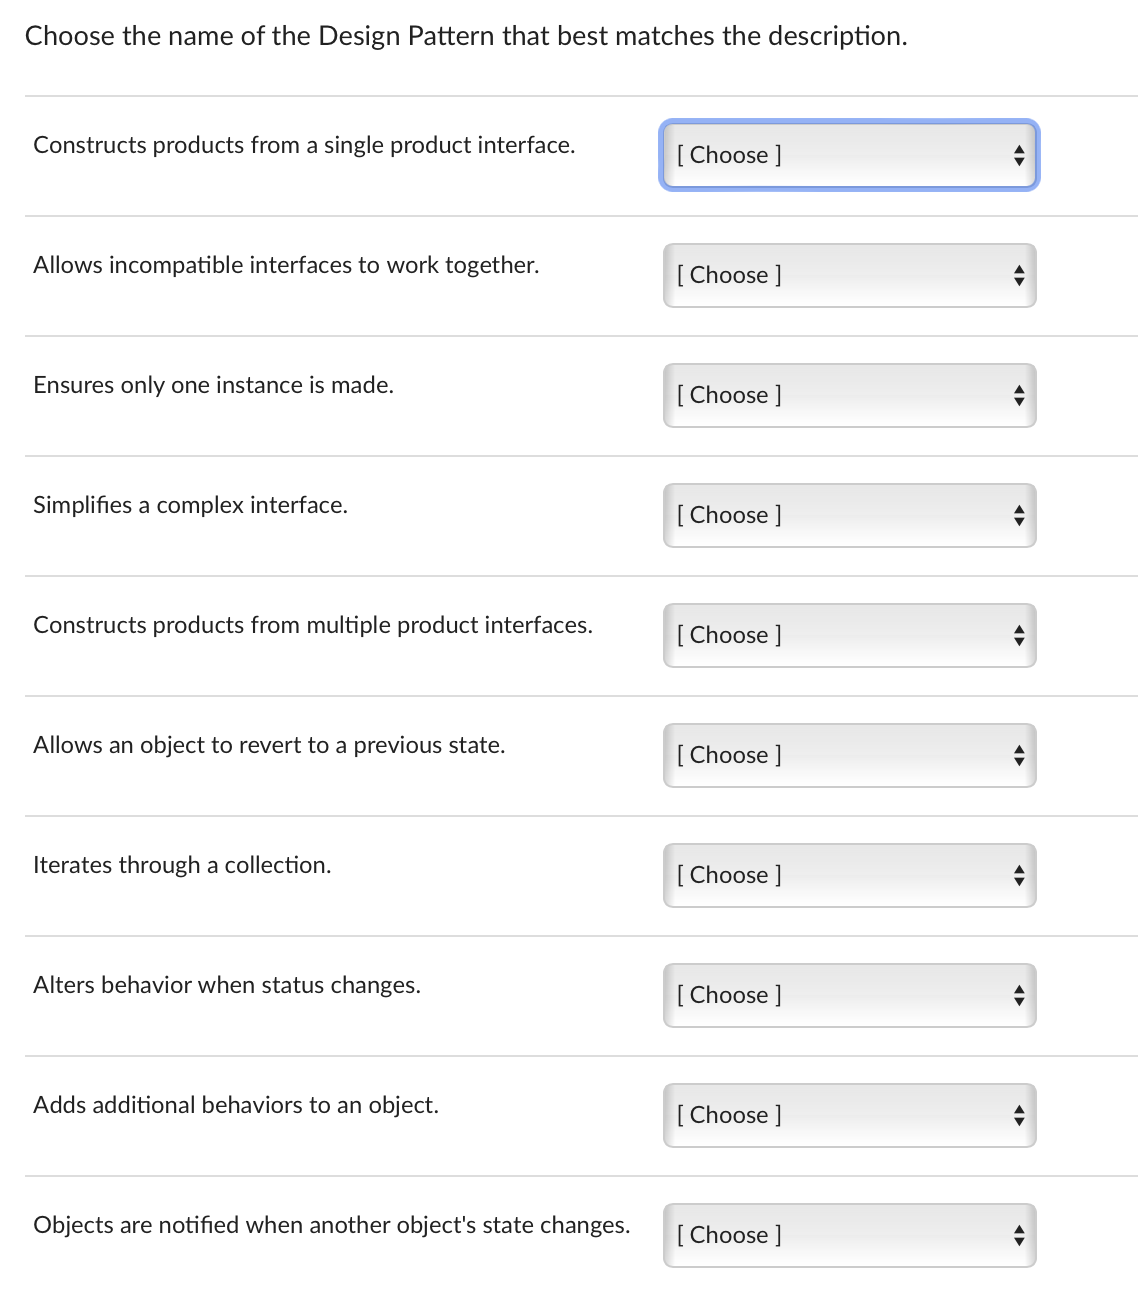
Task: Open dropdown for 'Constructs products from multiple product interfaces'
Action: click(848, 635)
